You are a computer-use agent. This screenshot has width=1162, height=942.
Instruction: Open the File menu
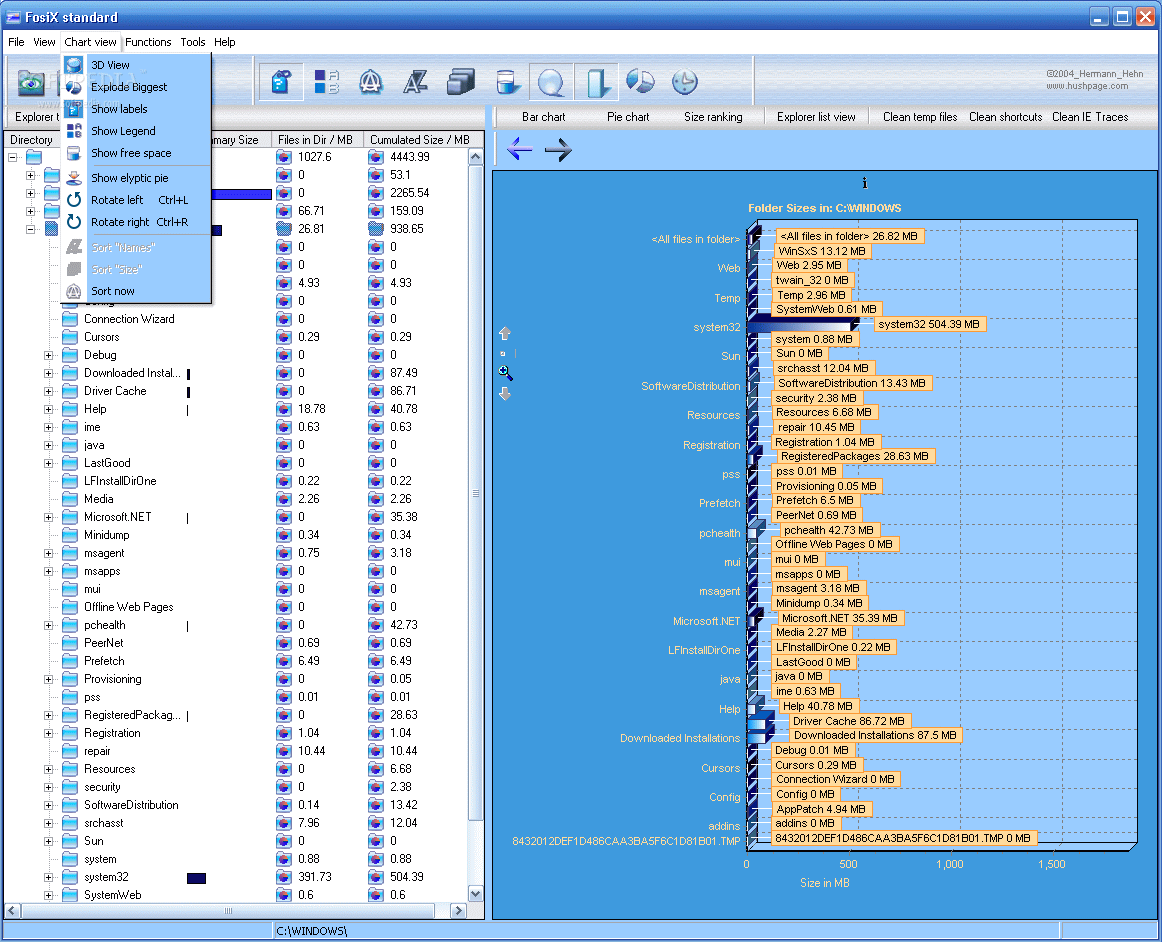pyautogui.click(x=16, y=42)
